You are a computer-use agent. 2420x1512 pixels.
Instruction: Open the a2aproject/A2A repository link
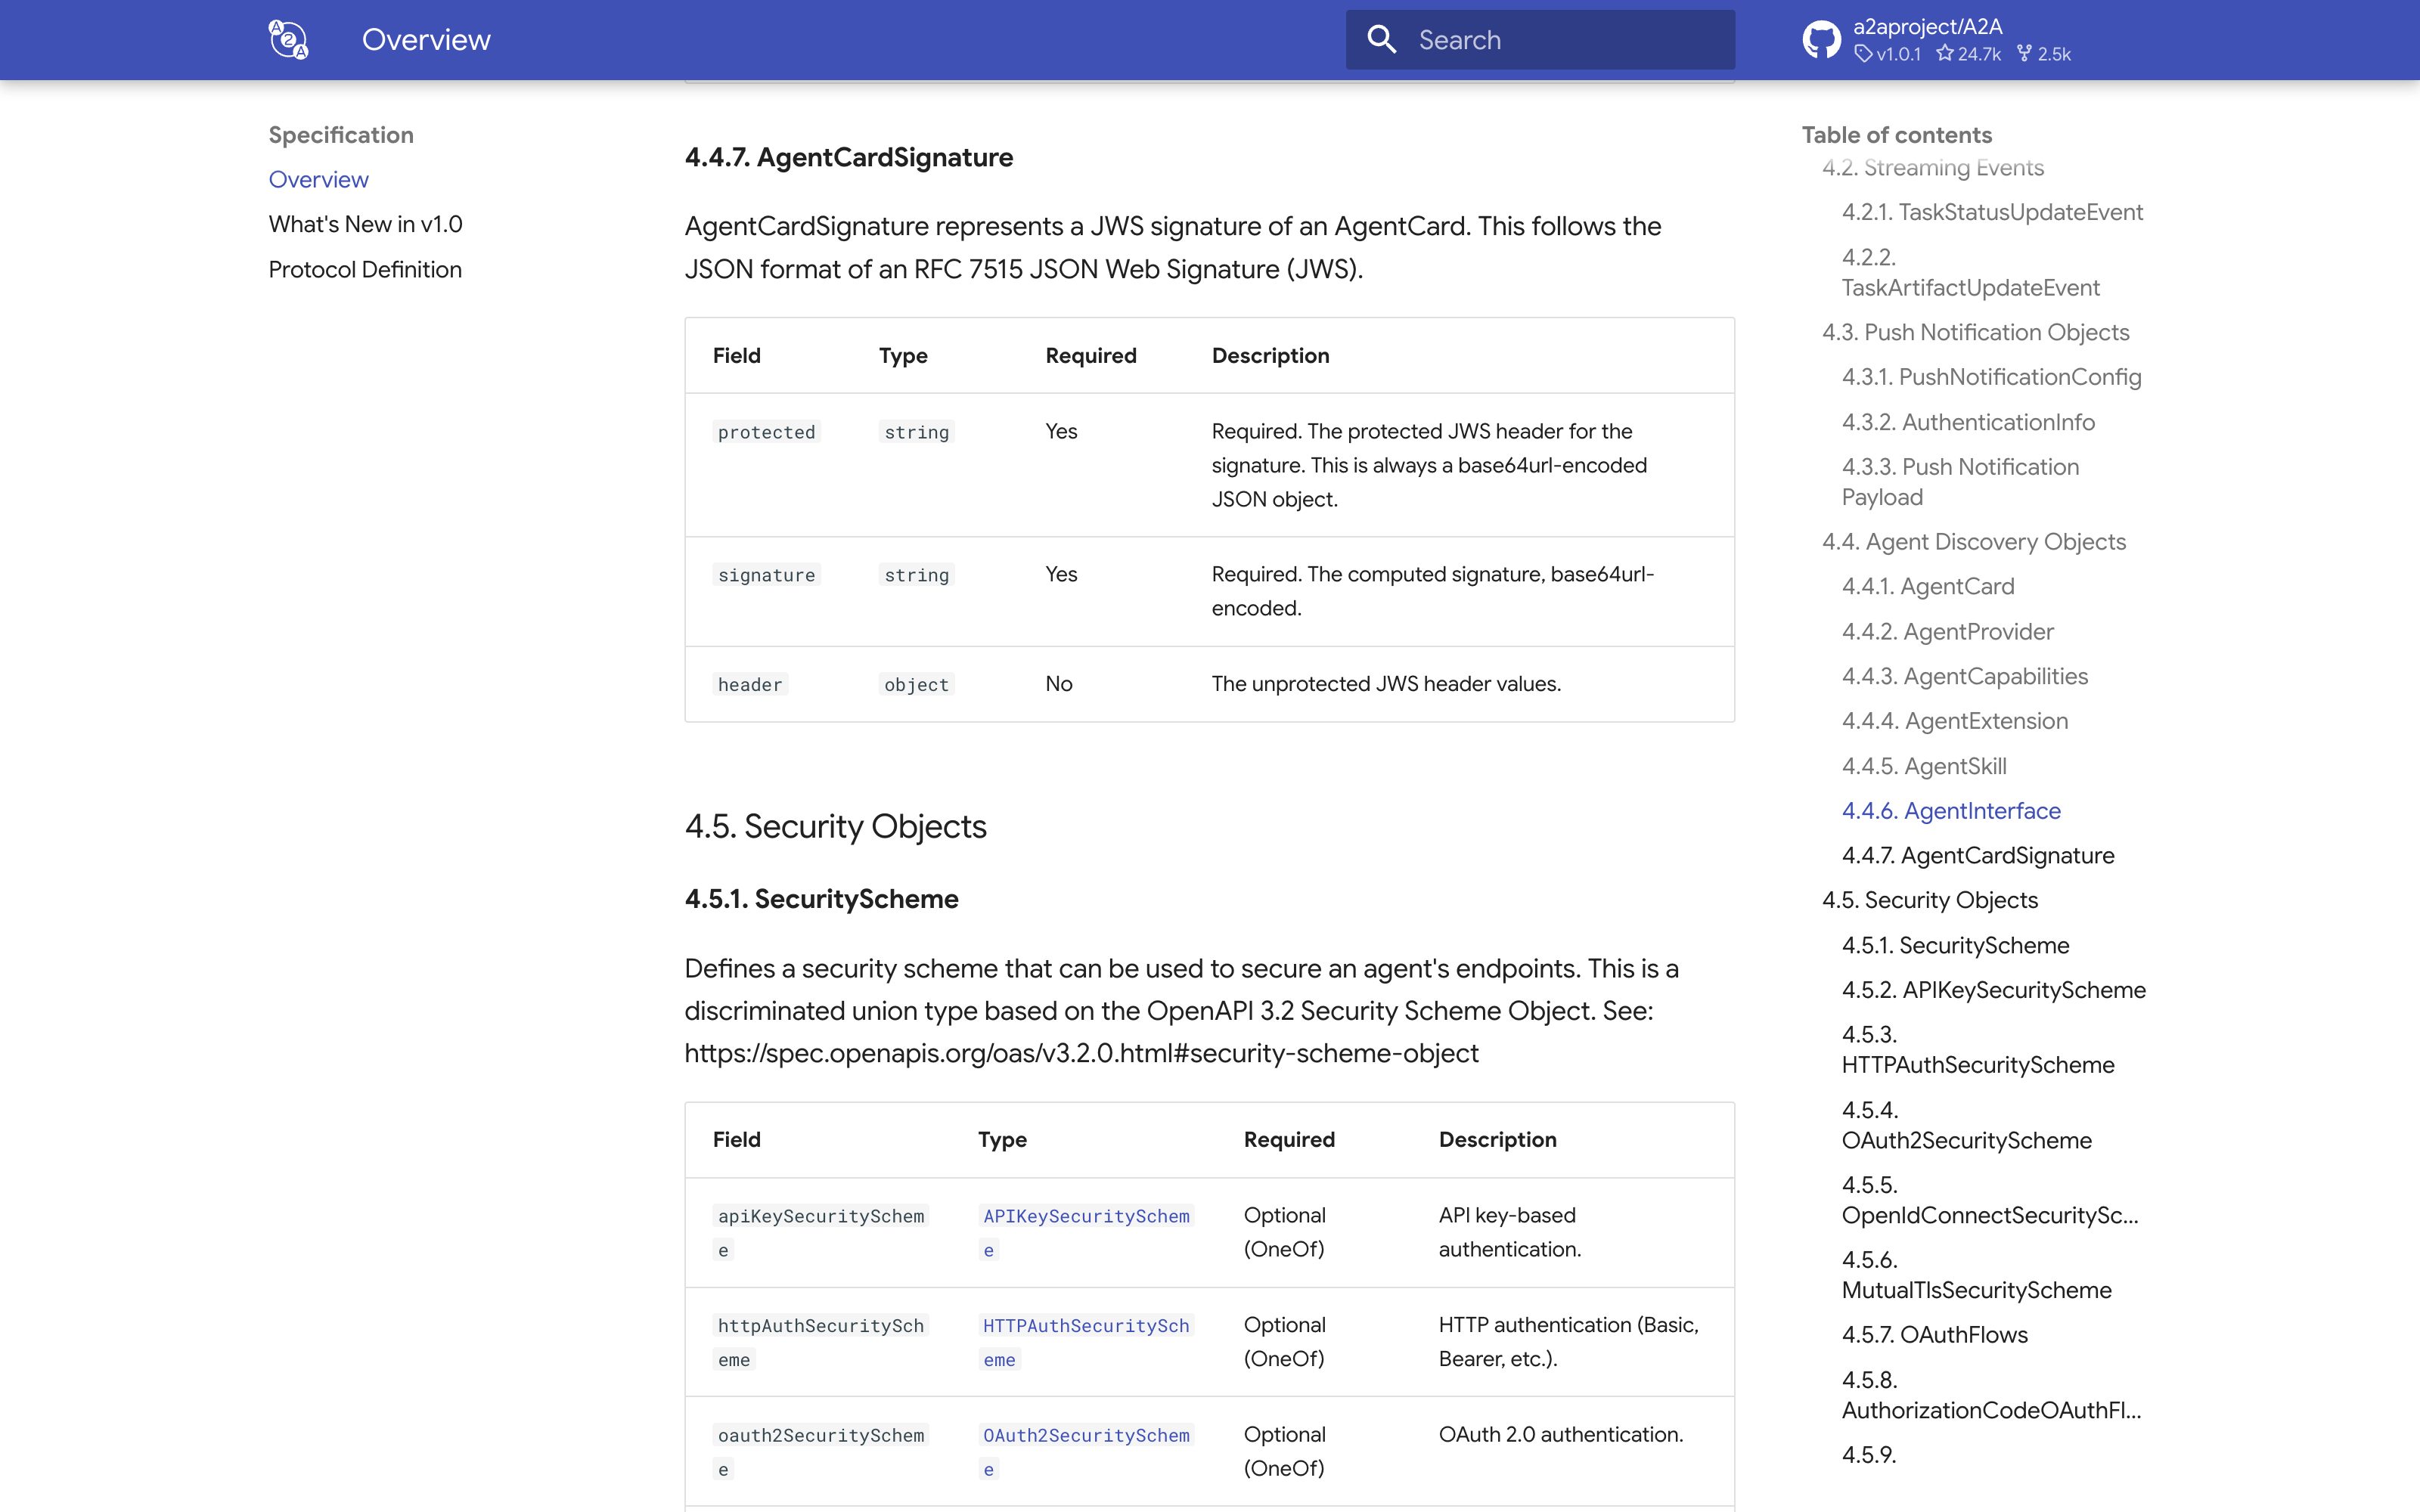[1927, 27]
